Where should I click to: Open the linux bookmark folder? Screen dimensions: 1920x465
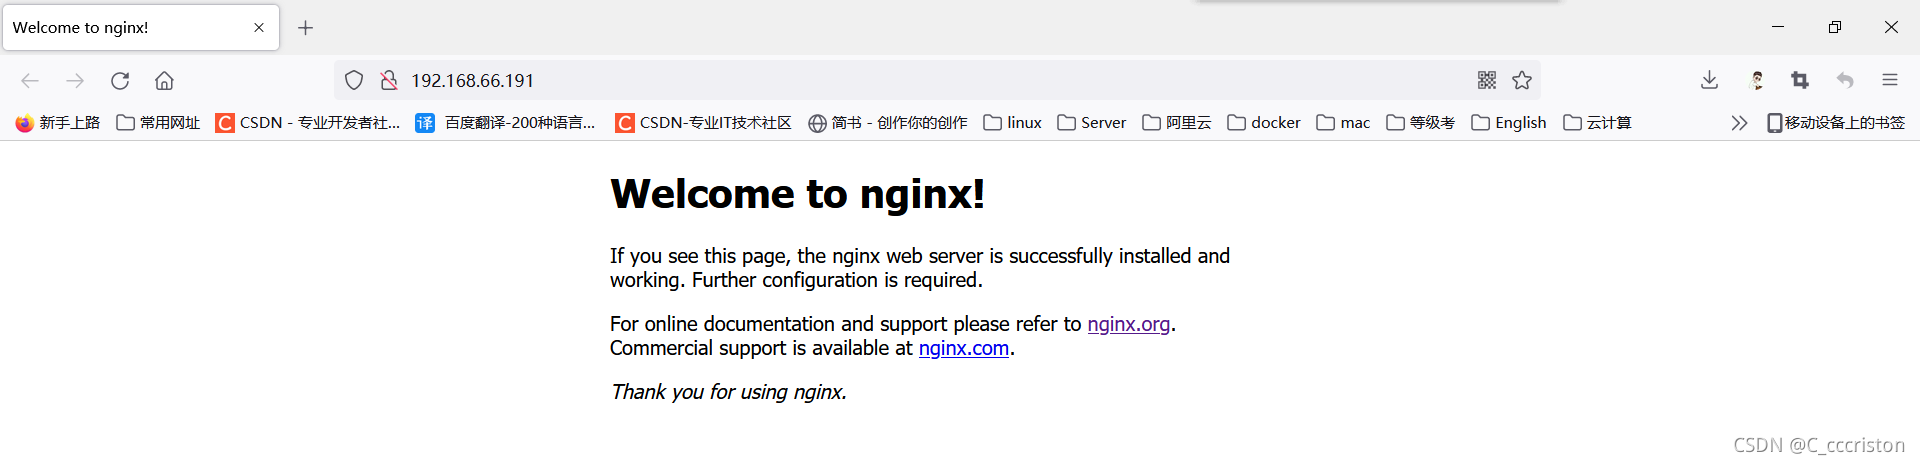click(1013, 123)
